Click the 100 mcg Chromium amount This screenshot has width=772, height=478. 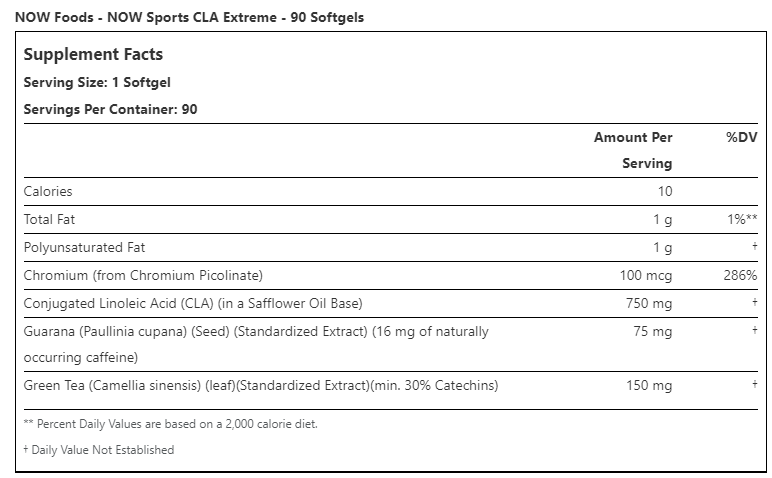(647, 275)
